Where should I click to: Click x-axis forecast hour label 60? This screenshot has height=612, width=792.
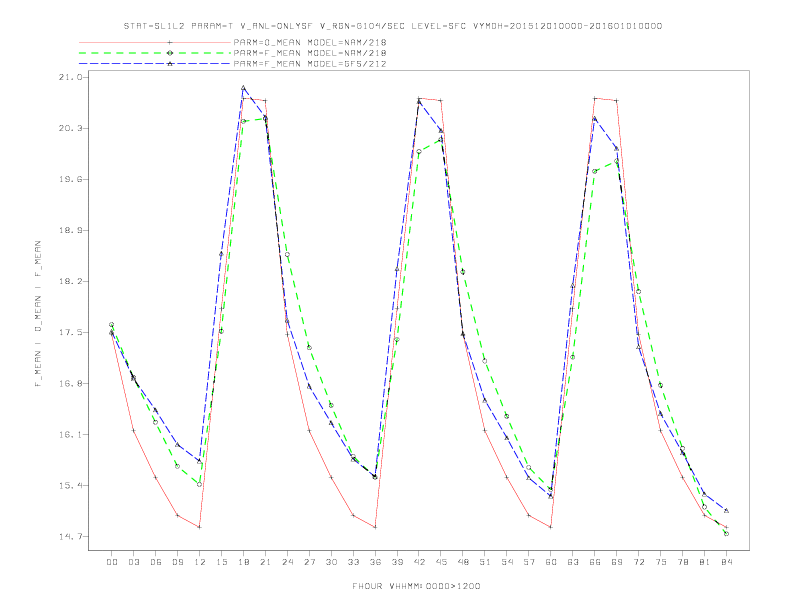click(x=551, y=562)
